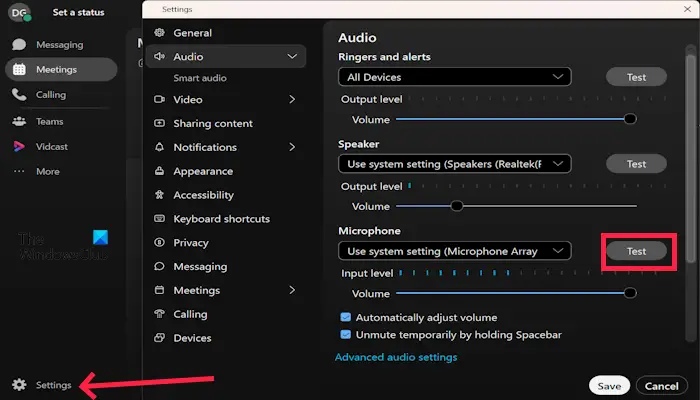Screen dimensions: 700x400
Task: Open the Speaker device dropdown
Action: point(454,164)
